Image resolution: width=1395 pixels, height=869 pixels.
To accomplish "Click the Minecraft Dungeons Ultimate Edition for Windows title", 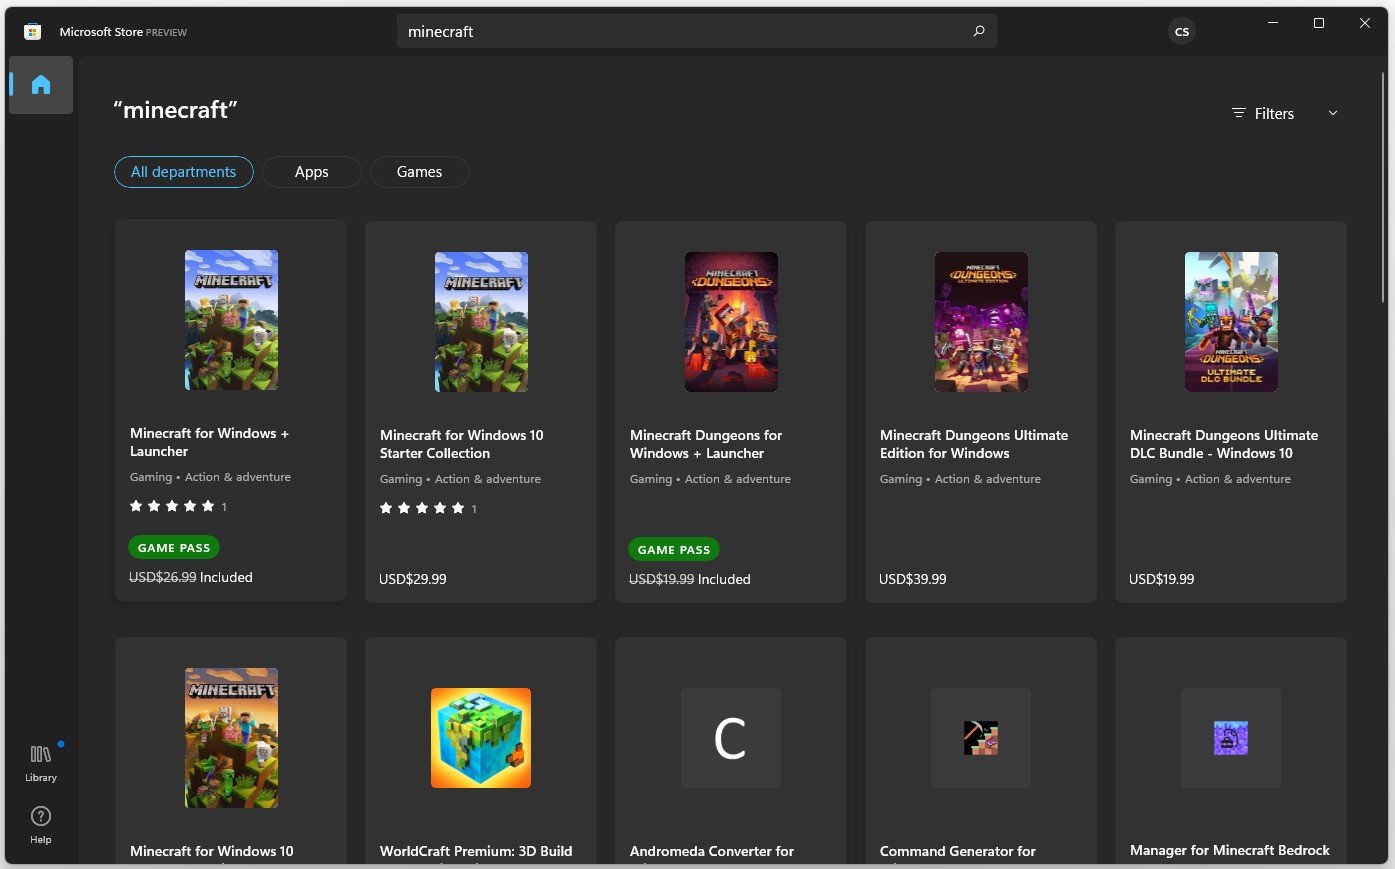I will click(x=974, y=444).
